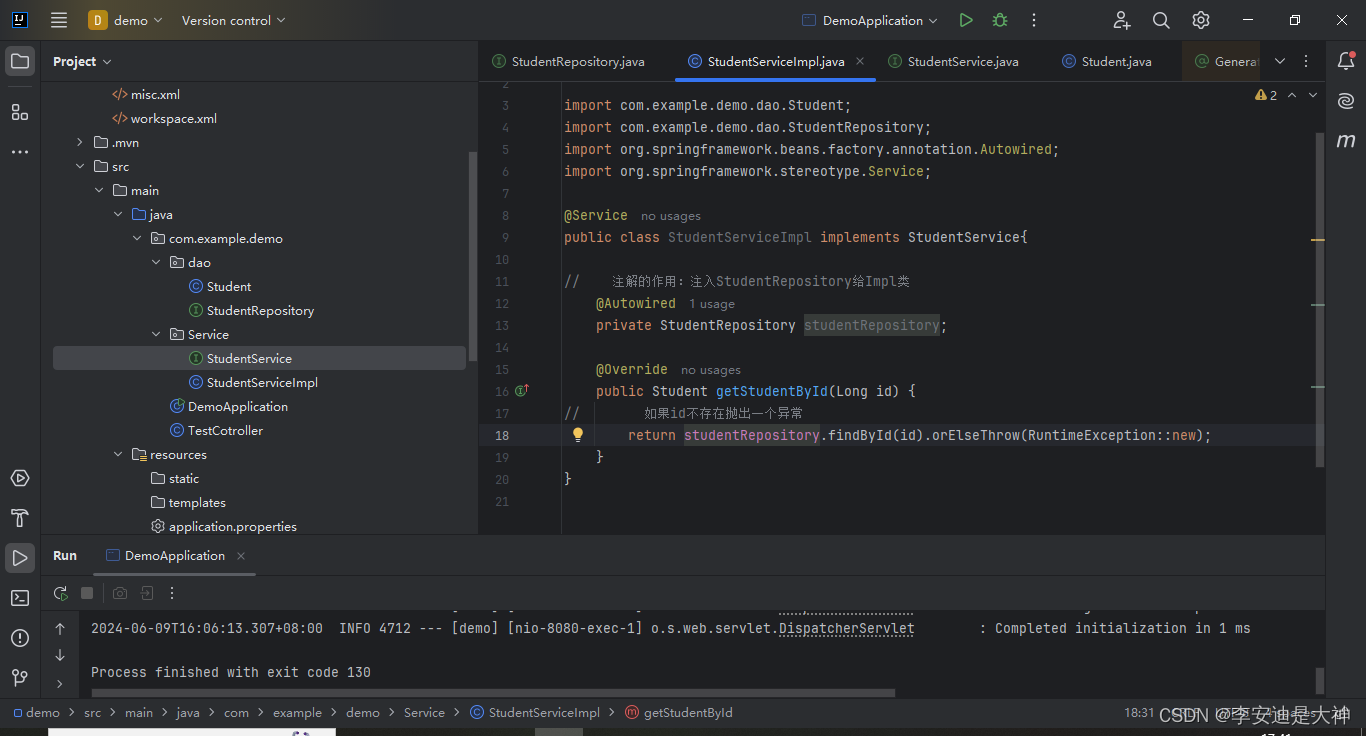Rerun DemoApplication in Run panel
Image resolution: width=1366 pixels, height=736 pixels.
tap(61, 593)
